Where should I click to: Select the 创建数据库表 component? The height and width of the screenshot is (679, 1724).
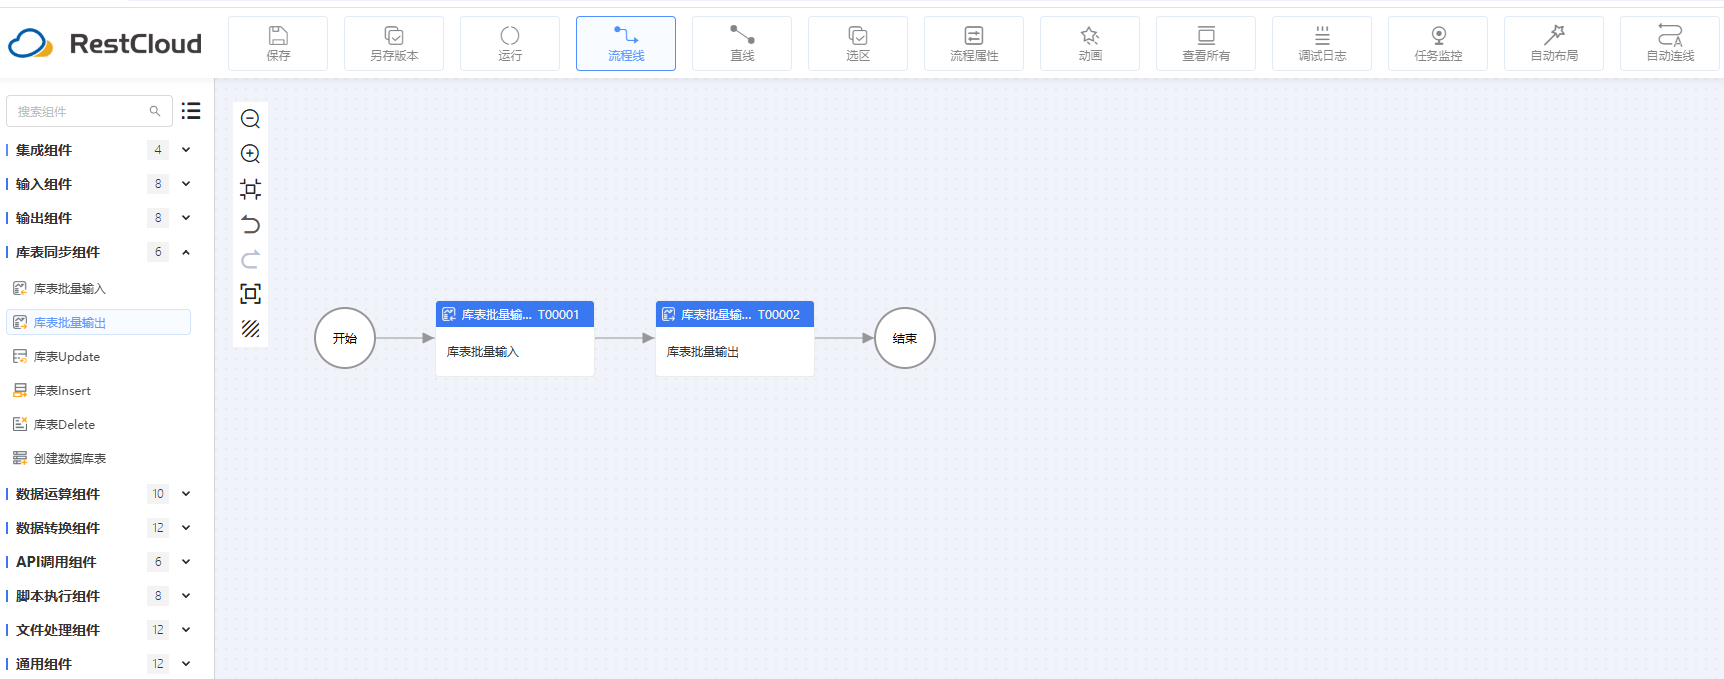[98, 458]
